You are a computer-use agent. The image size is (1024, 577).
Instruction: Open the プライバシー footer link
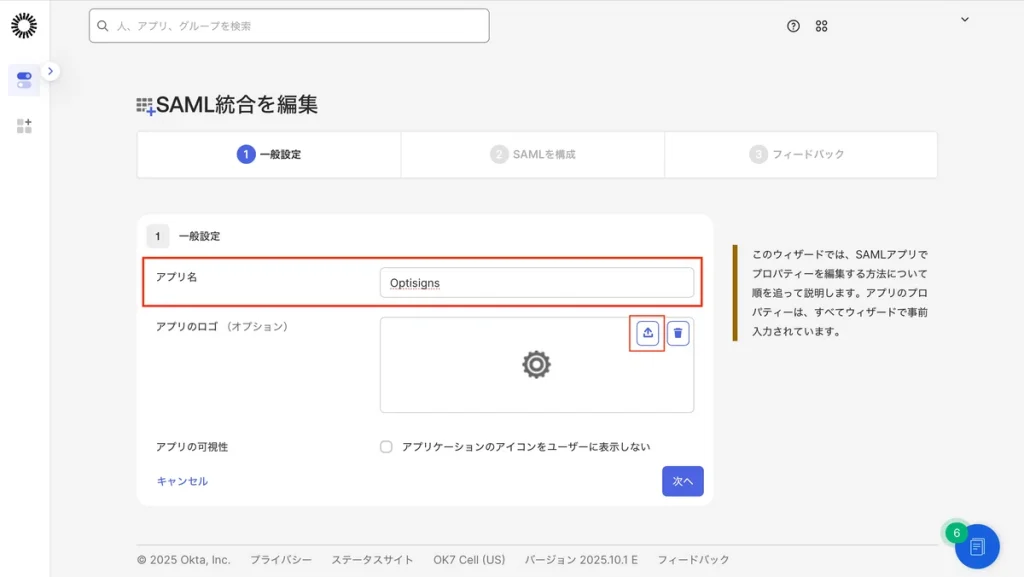pyautogui.click(x=281, y=560)
